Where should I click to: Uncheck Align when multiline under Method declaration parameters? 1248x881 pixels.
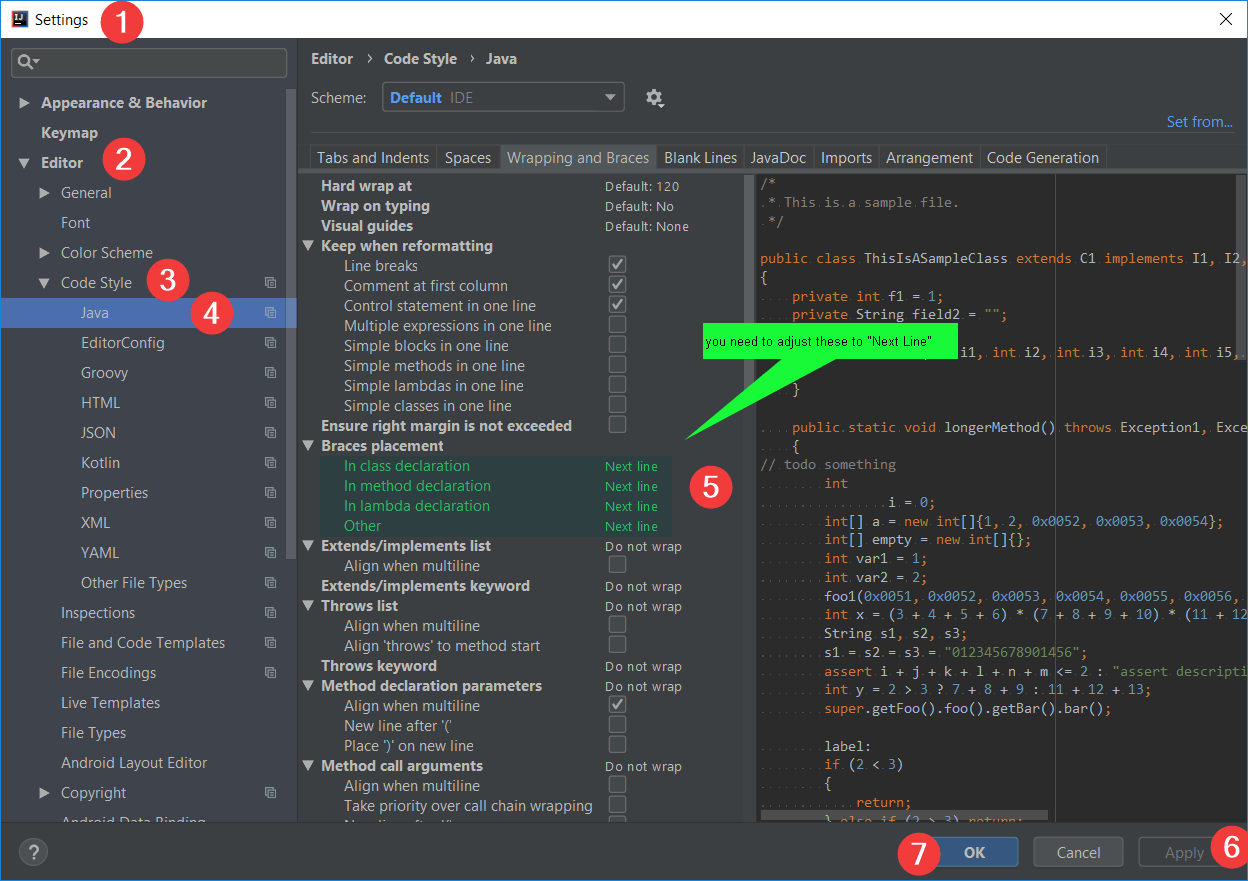click(617, 705)
